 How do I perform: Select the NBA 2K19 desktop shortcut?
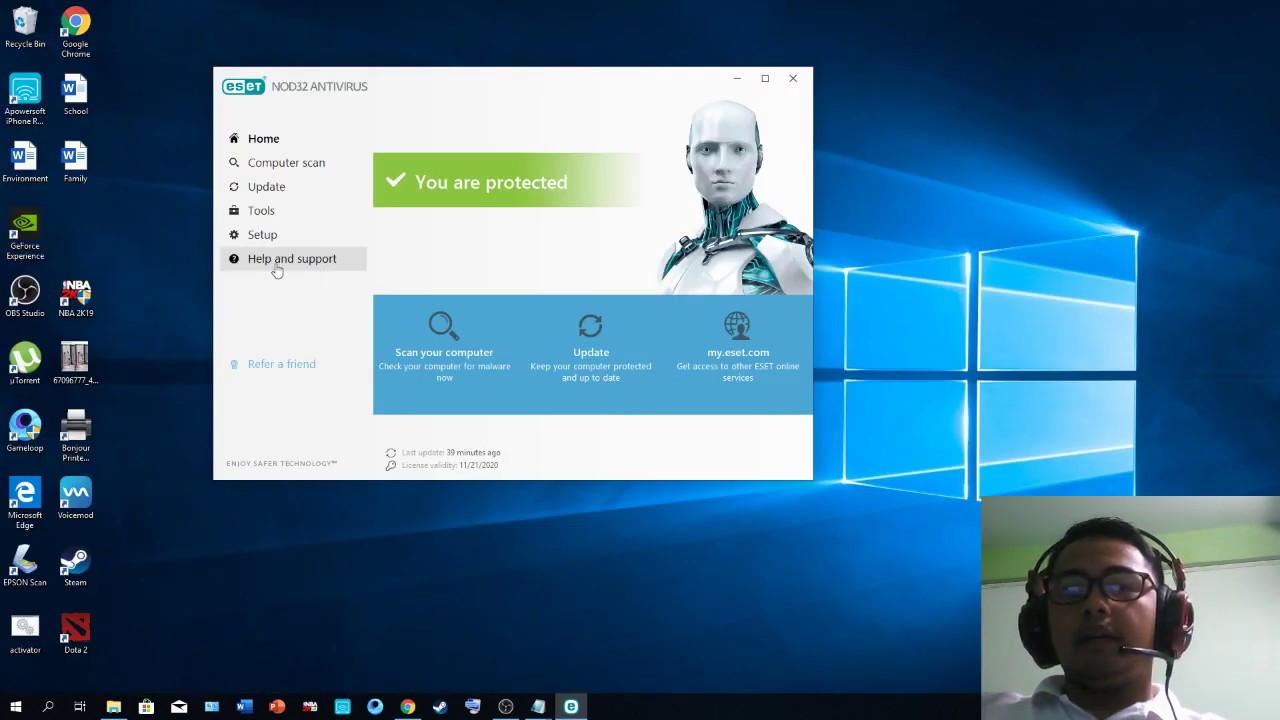click(x=75, y=297)
